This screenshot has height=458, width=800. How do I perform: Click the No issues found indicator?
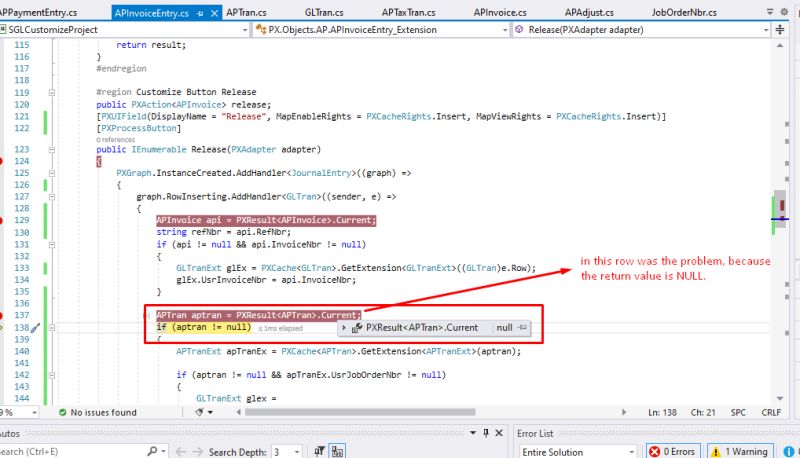coord(97,413)
